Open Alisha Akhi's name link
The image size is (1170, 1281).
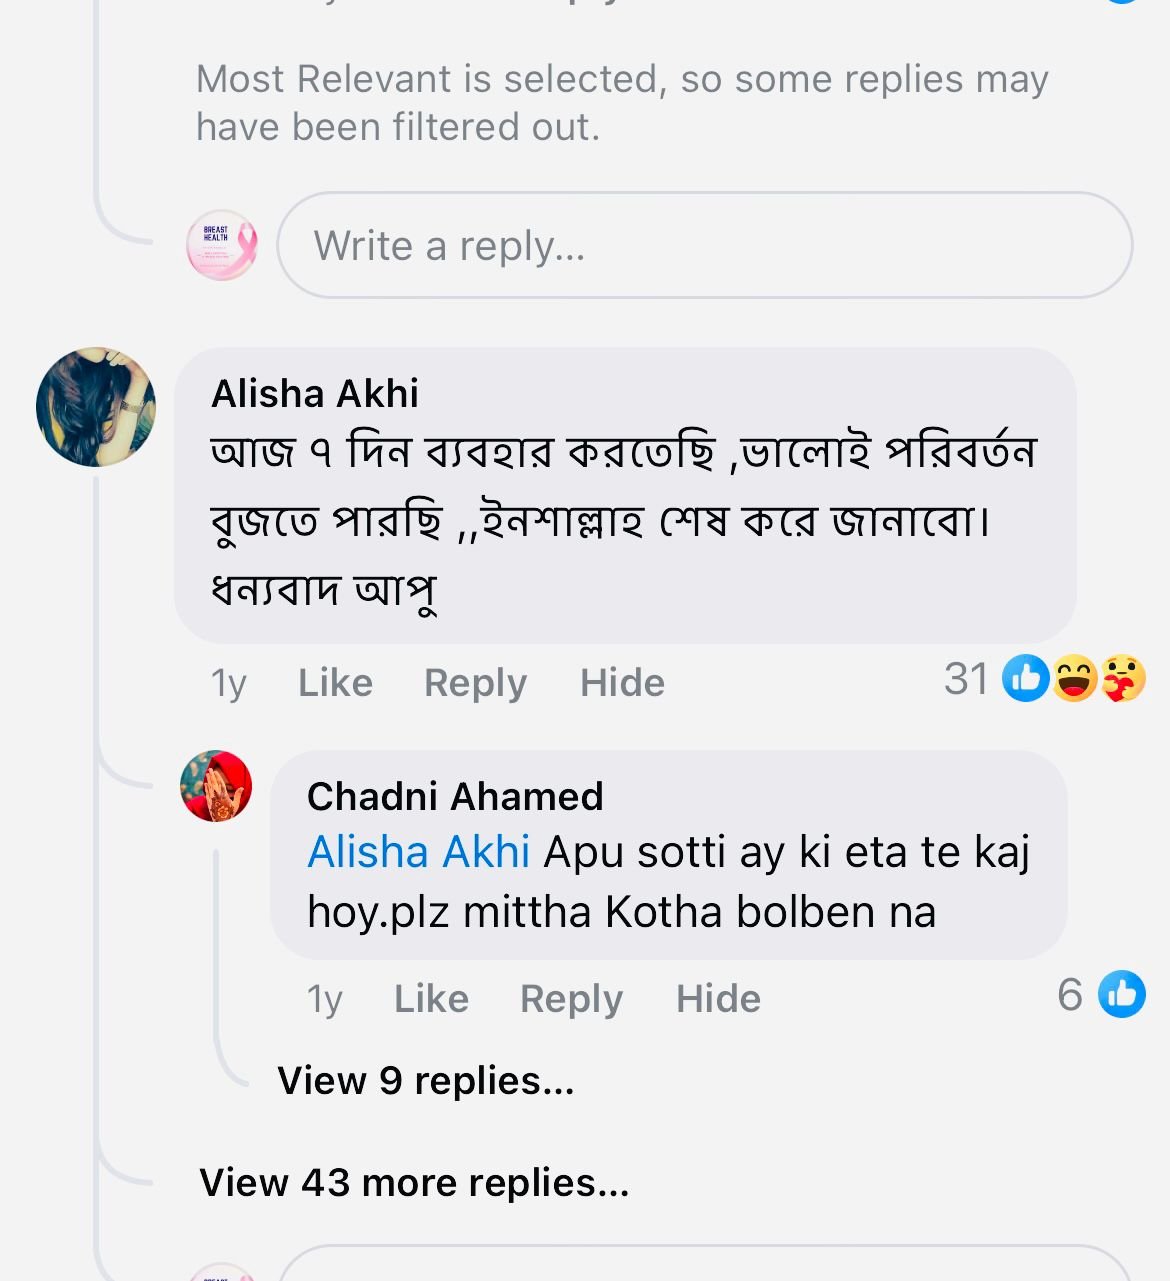[x=315, y=394]
